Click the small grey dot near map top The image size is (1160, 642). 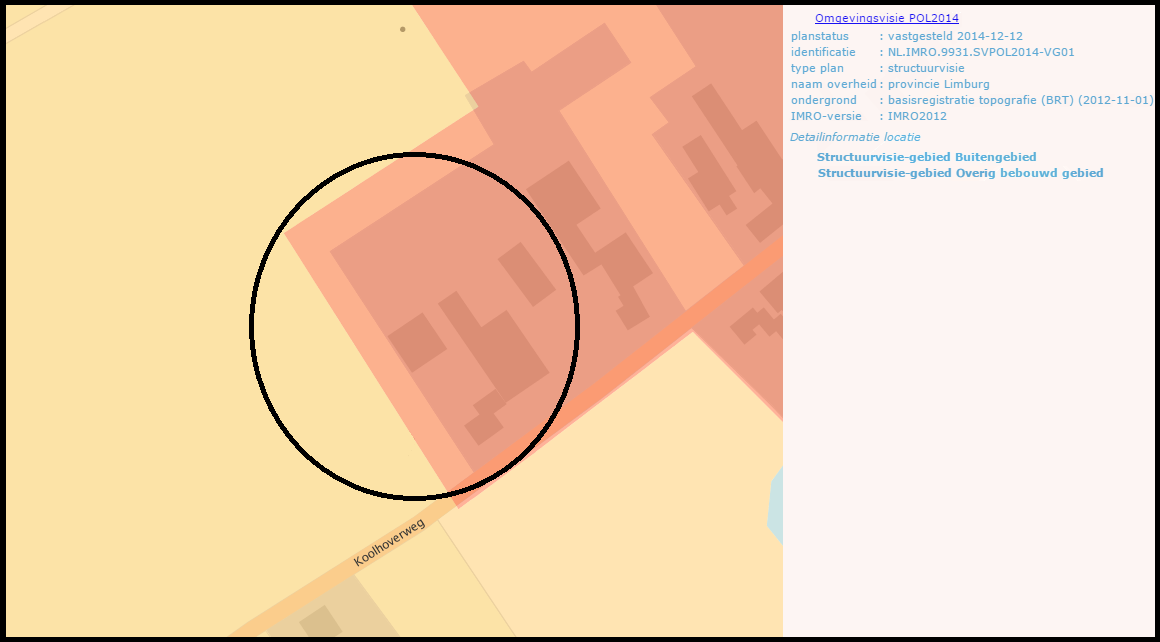coord(402,28)
